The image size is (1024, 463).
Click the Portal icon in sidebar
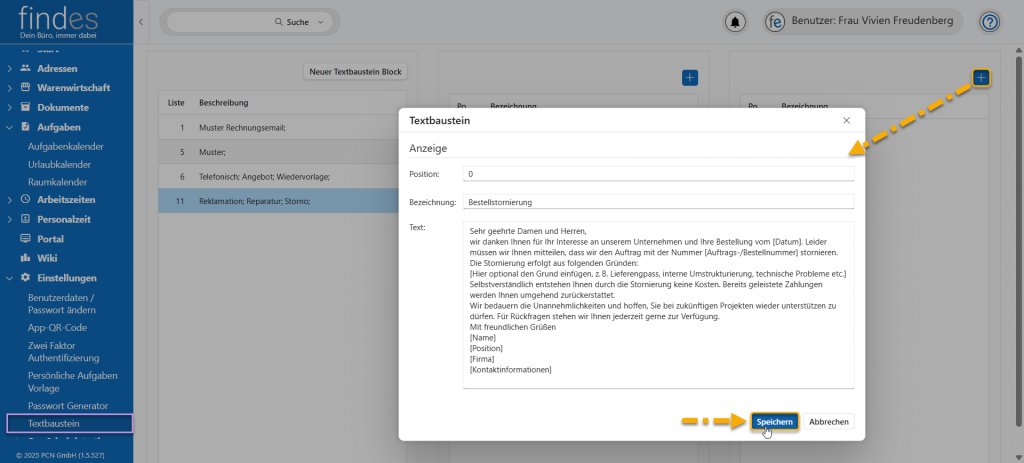[26, 239]
